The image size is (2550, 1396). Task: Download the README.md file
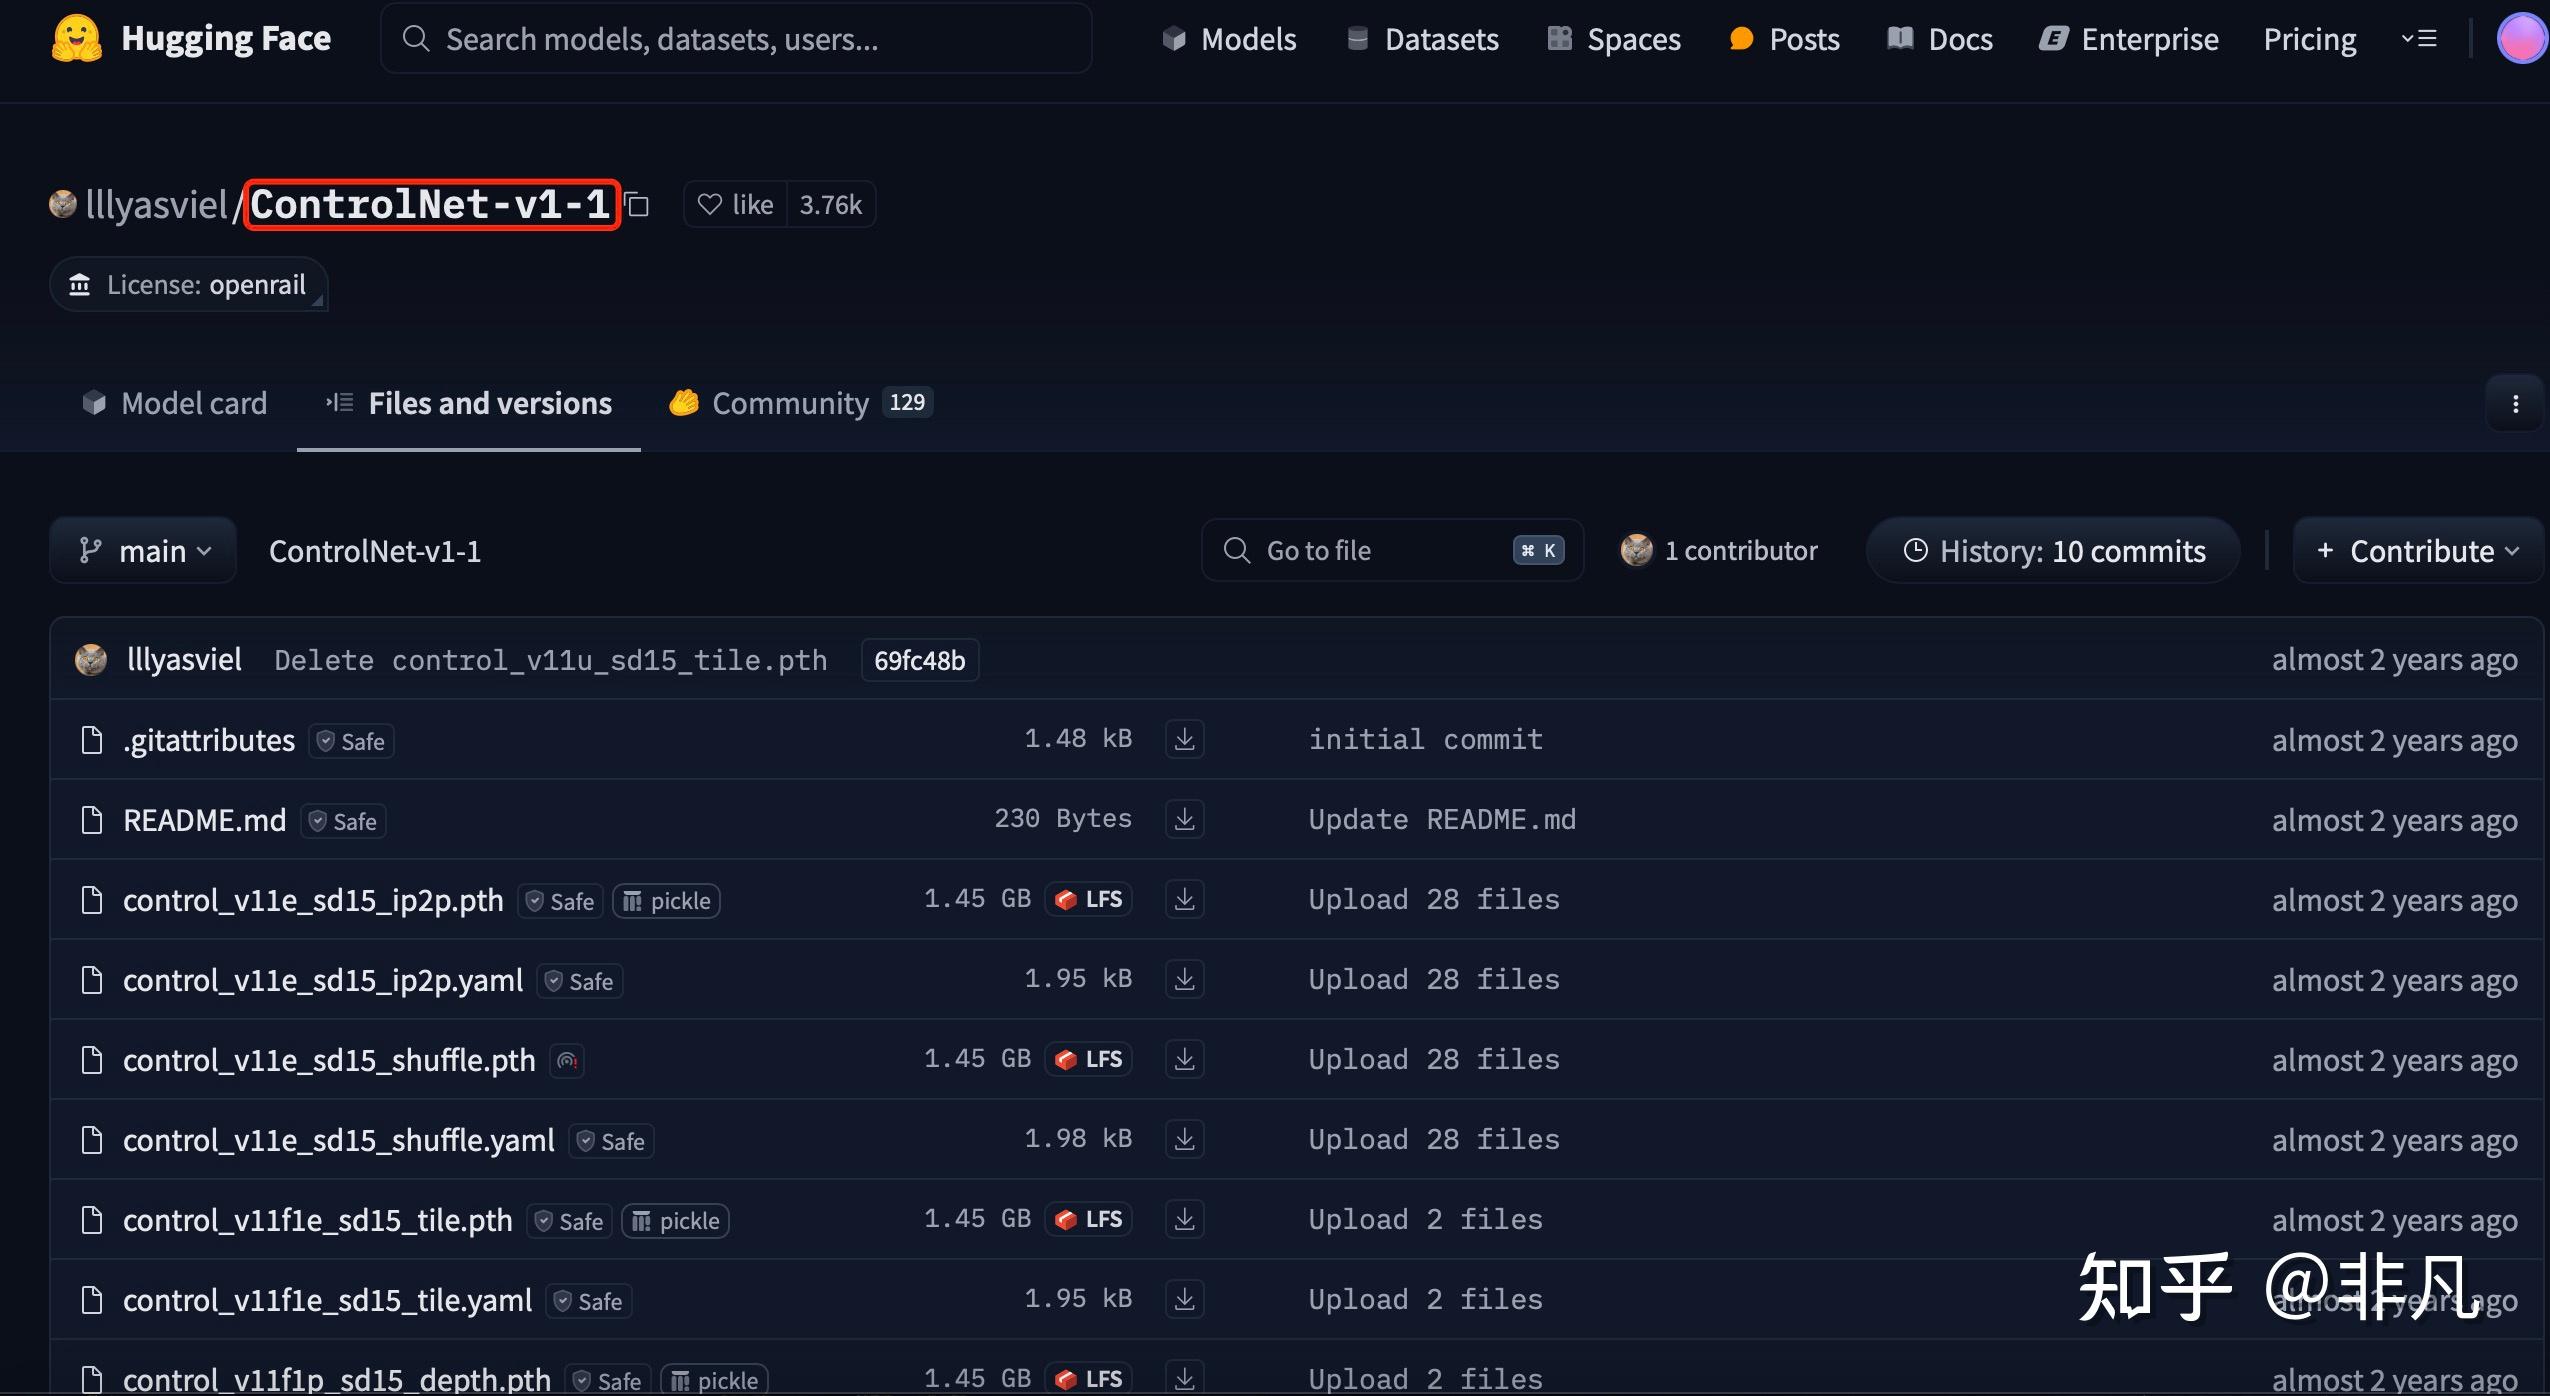pyautogui.click(x=1184, y=820)
